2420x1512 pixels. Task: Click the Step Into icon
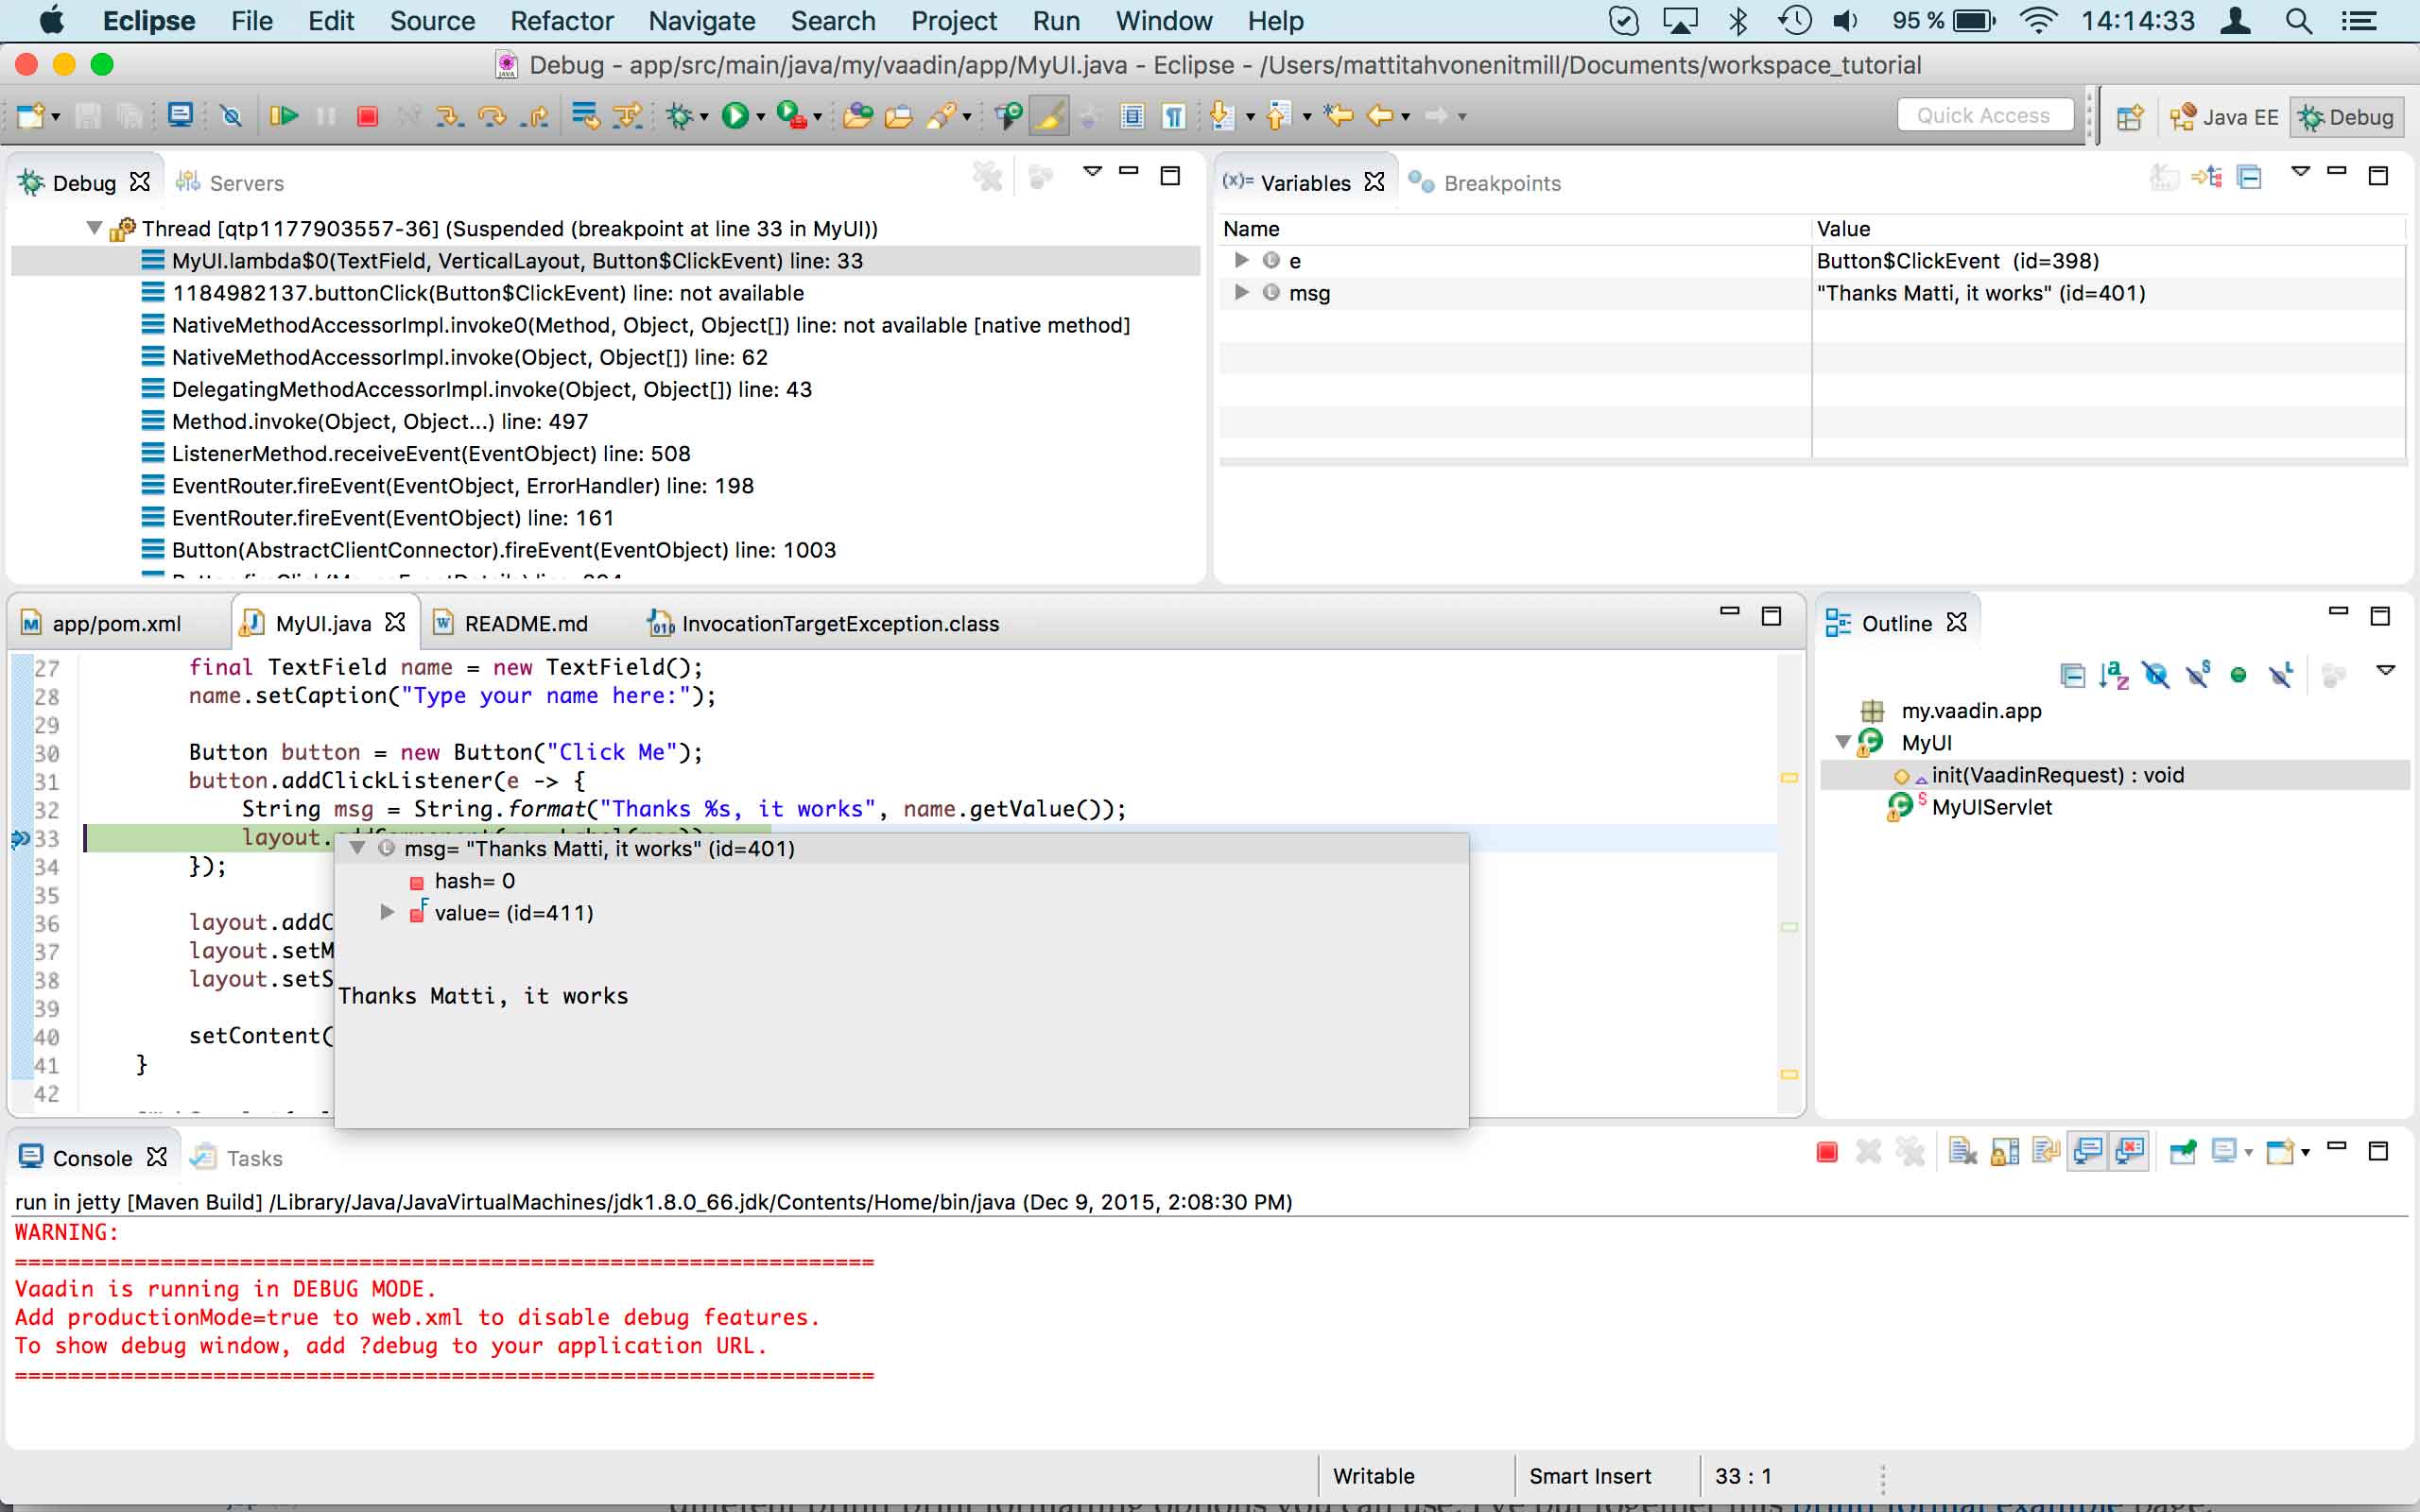click(x=449, y=116)
